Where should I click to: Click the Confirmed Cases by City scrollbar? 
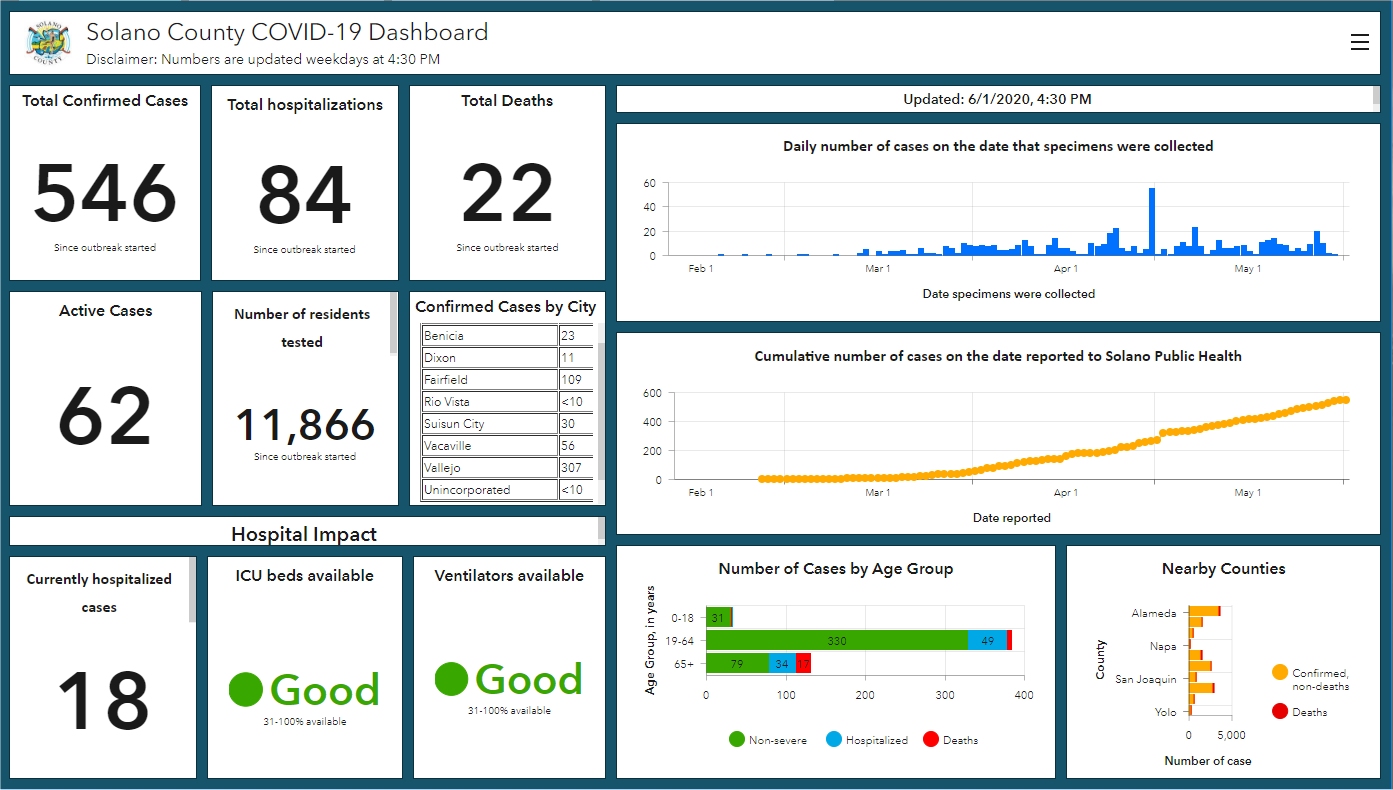tap(601, 410)
